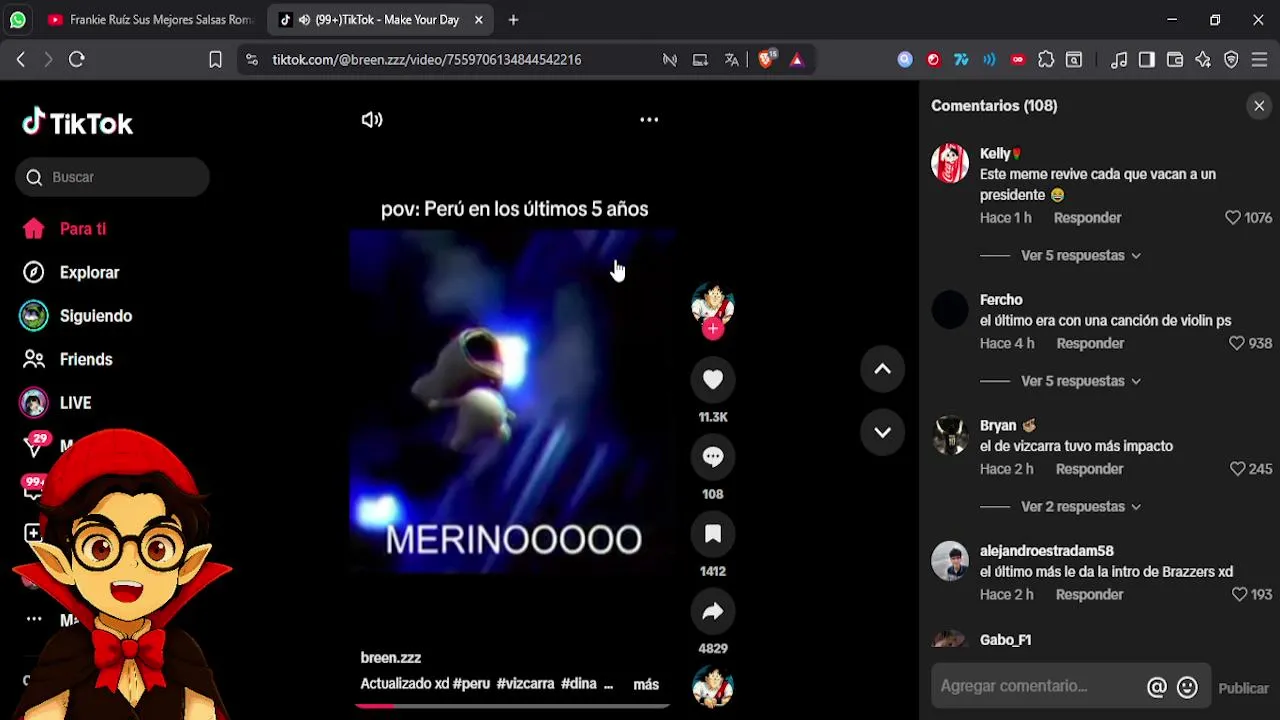This screenshot has width=1280, height=720.
Task: Go to next video arrow
Action: (x=882, y=432)
